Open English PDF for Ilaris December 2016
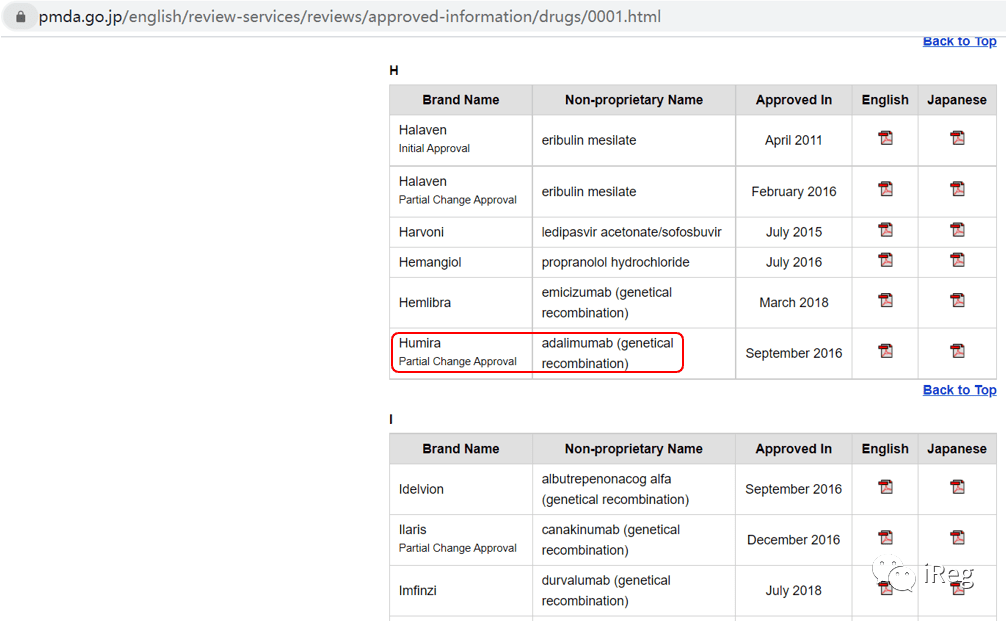Viewport: 1006px width, 621px height. click(885, 538)
